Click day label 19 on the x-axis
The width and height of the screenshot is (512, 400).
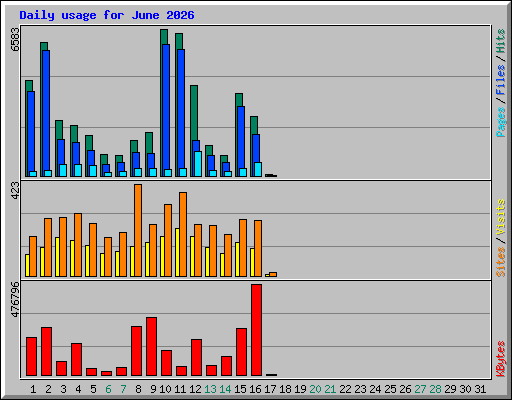pyautogui.click(x=300, y=389)
